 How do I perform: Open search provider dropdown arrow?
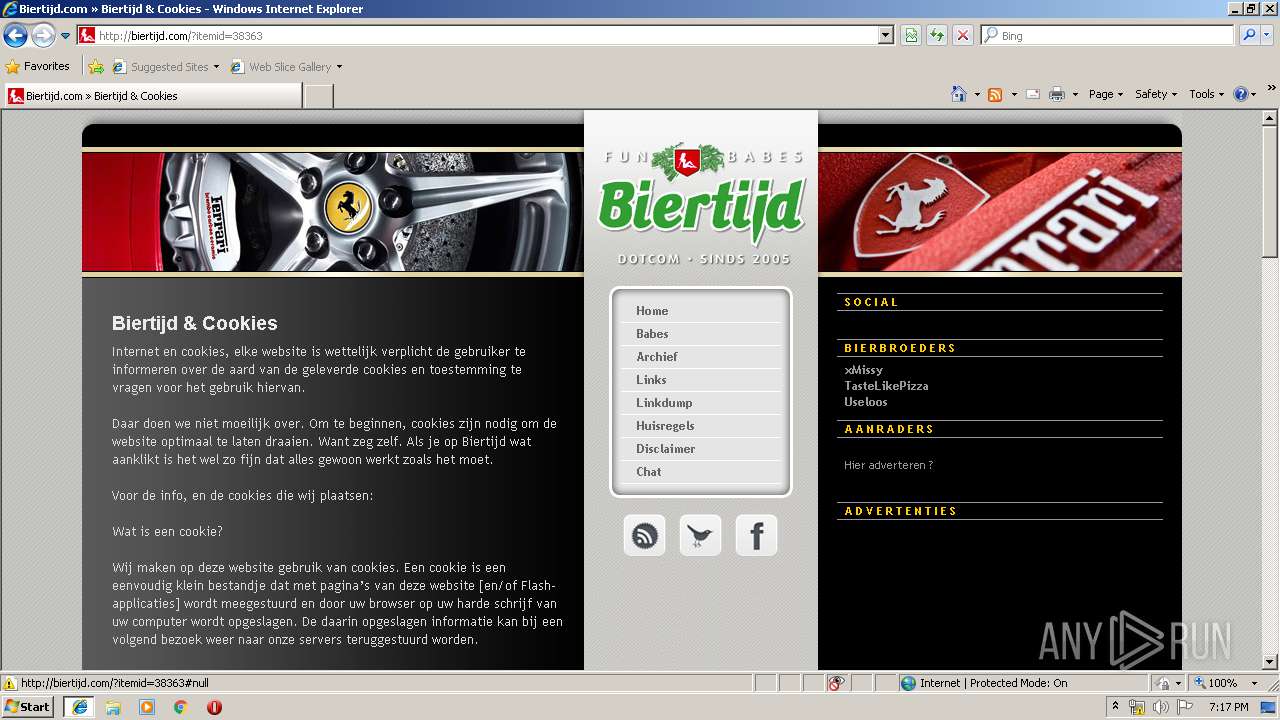pos(1267,35)
